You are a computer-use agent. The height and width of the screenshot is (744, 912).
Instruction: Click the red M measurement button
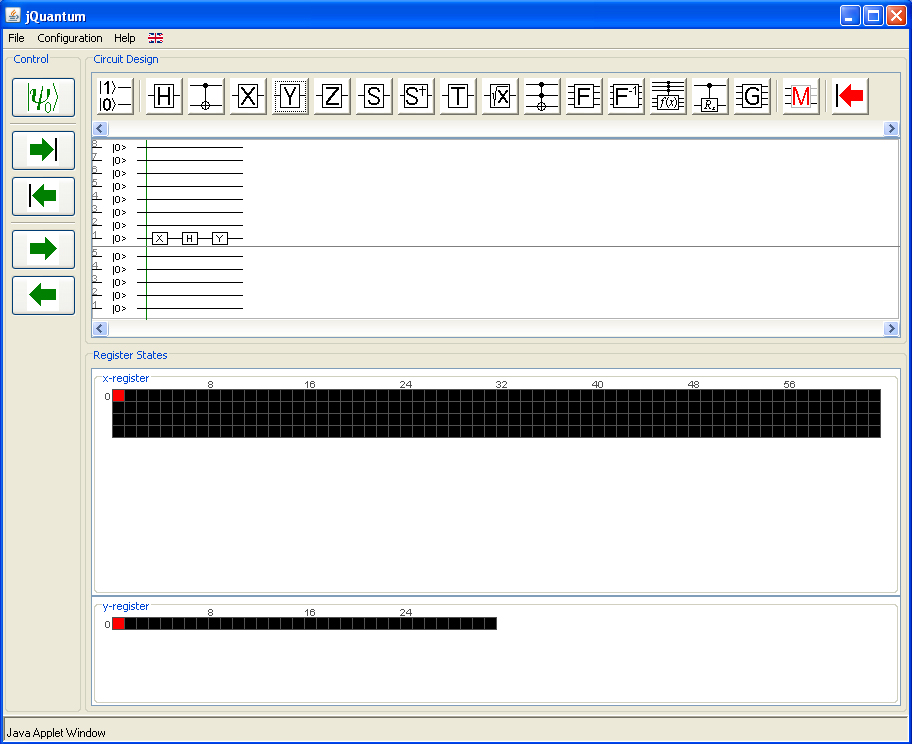click(801, 96)
